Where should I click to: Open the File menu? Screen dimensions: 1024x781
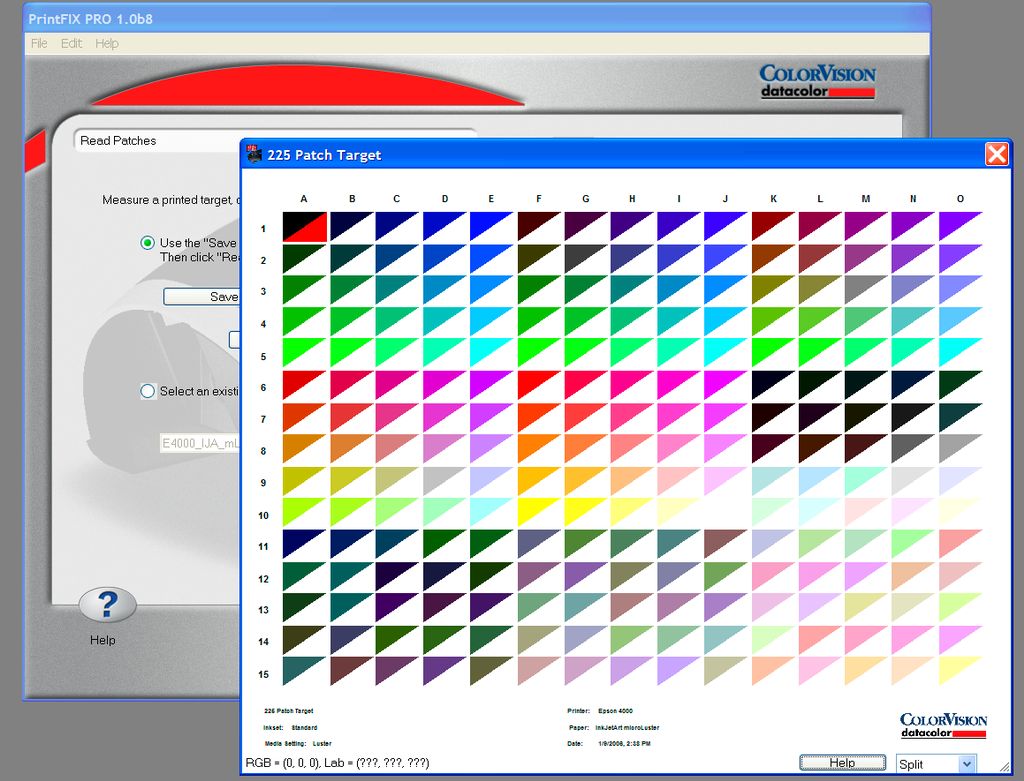(x=39, y=43)
